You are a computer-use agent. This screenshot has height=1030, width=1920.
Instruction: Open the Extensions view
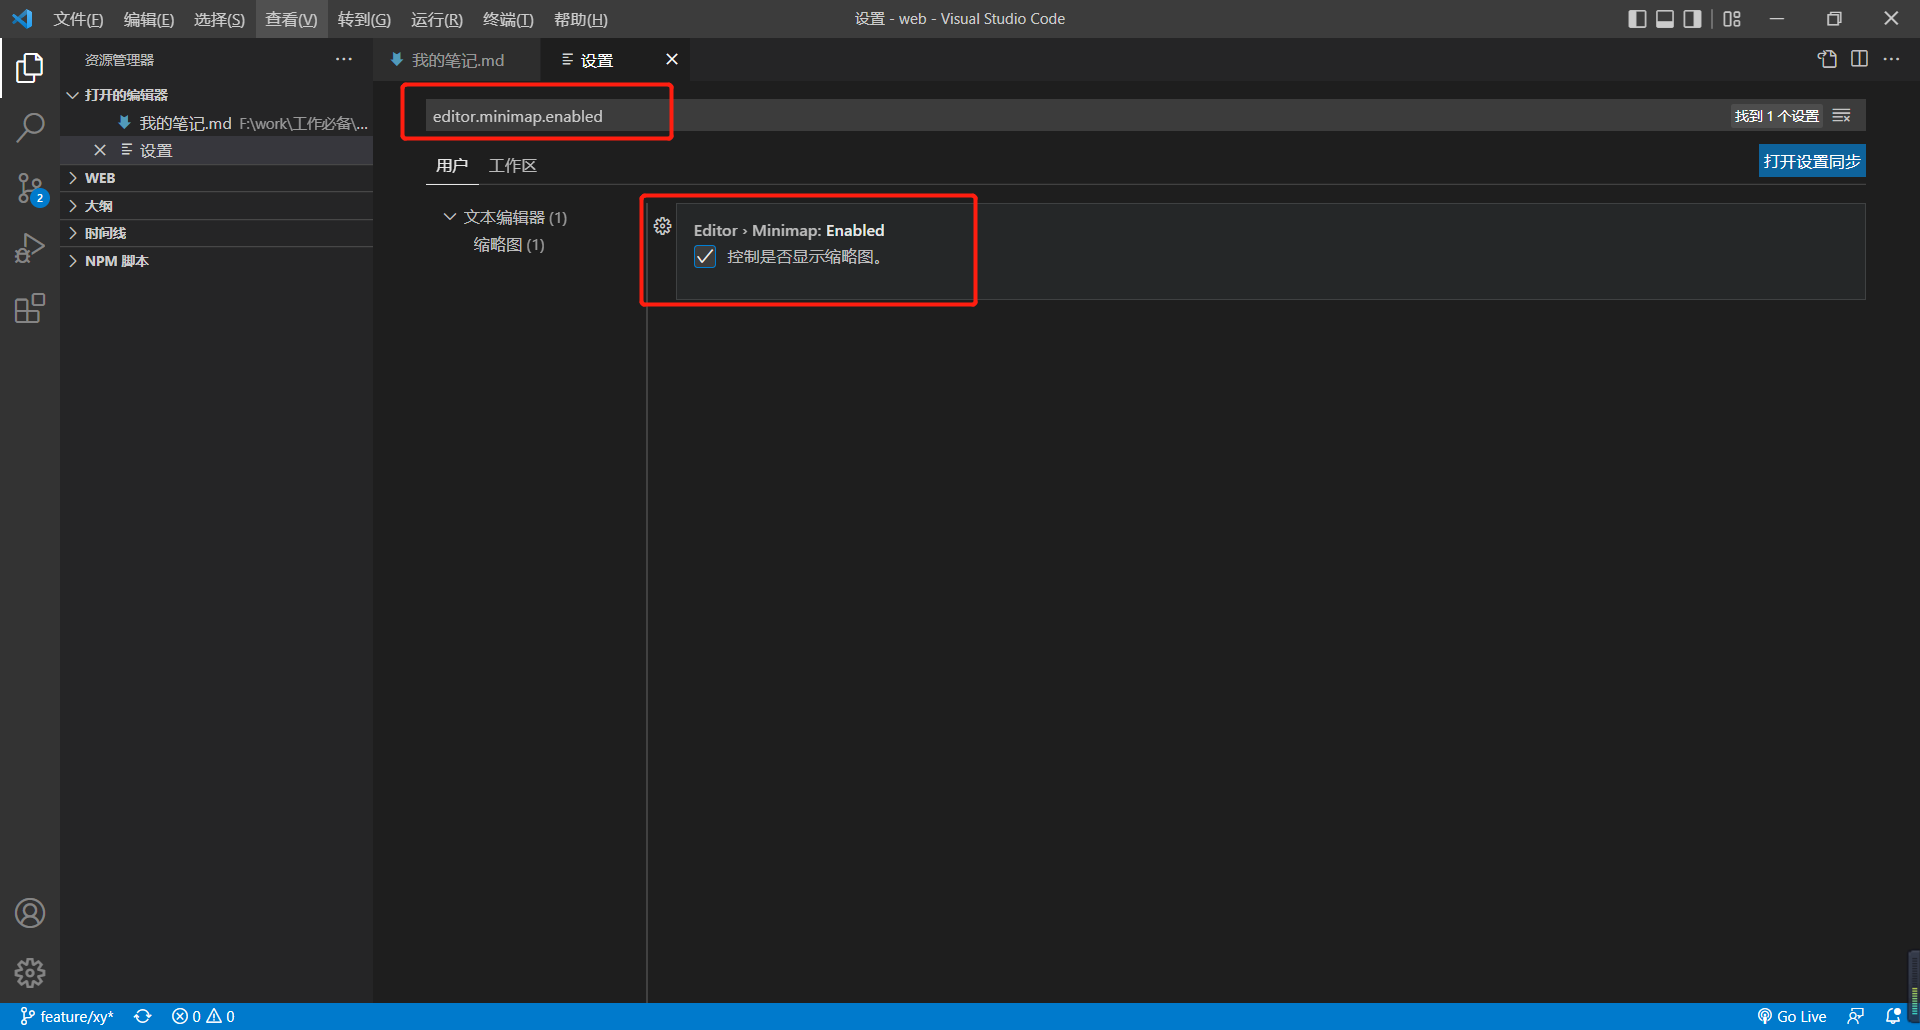[x=30, y=308]
